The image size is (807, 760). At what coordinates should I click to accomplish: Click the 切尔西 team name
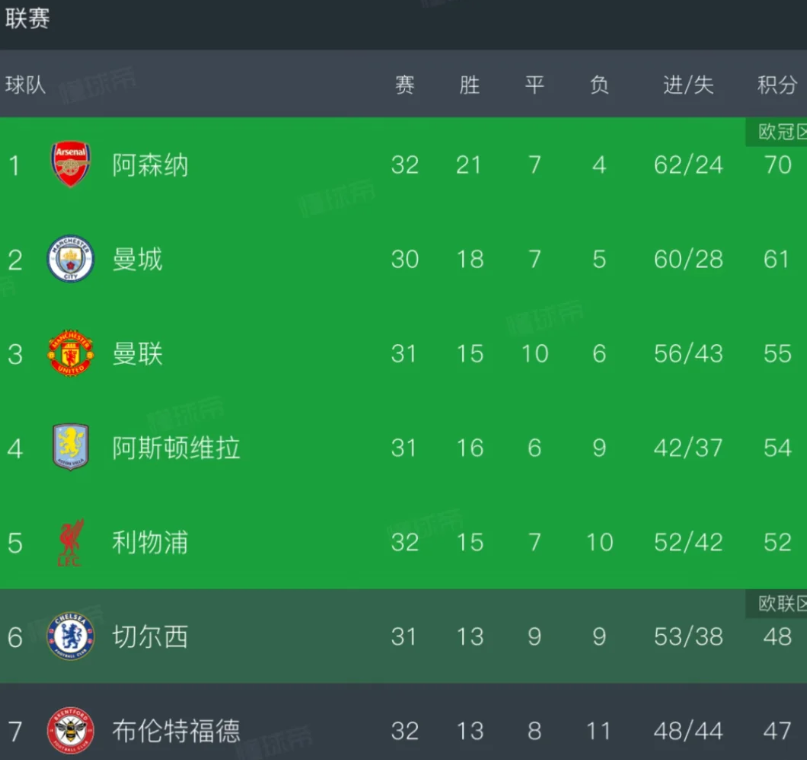150,637
